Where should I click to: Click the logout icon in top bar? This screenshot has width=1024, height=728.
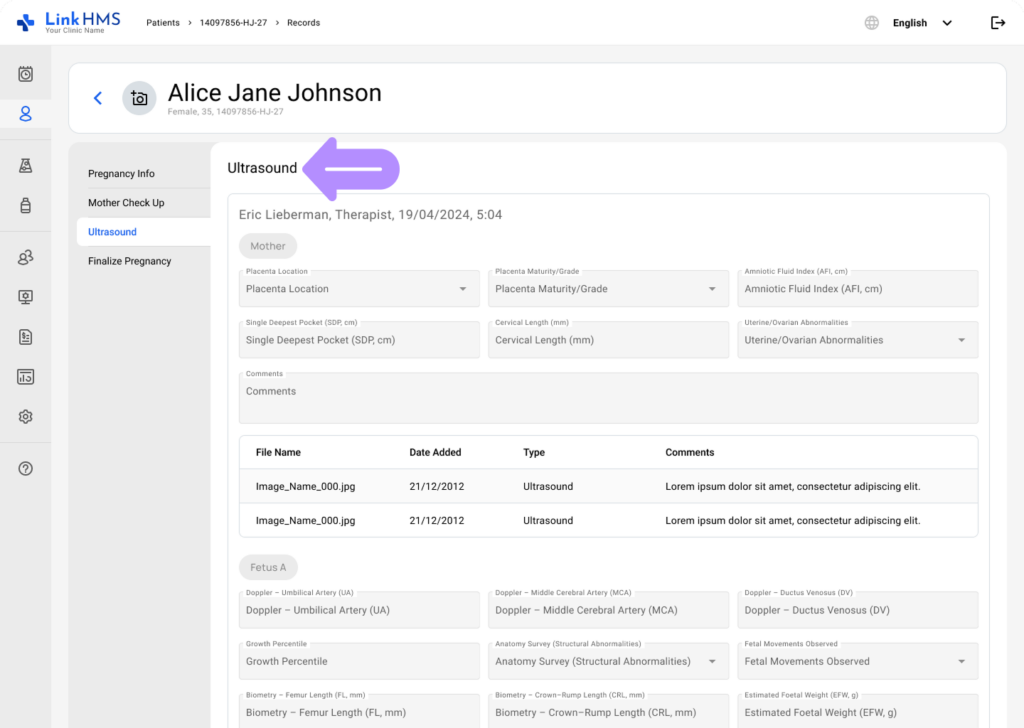(997, 23)
